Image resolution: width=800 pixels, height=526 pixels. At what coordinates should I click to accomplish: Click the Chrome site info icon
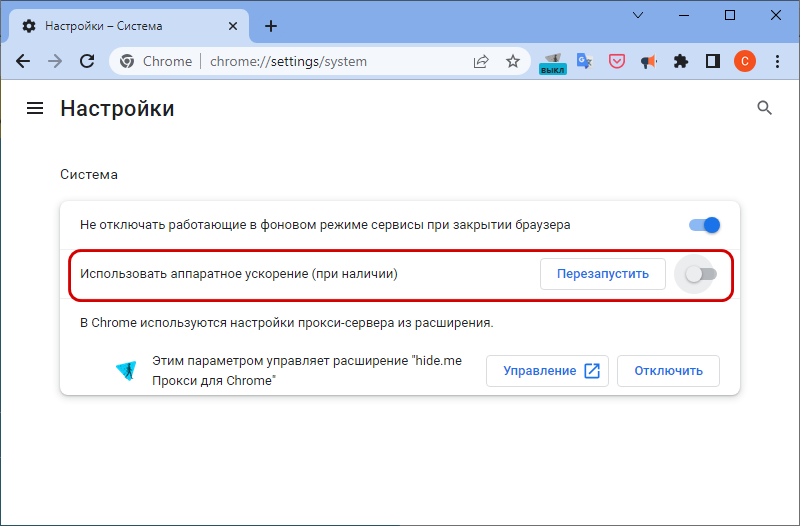127,61
